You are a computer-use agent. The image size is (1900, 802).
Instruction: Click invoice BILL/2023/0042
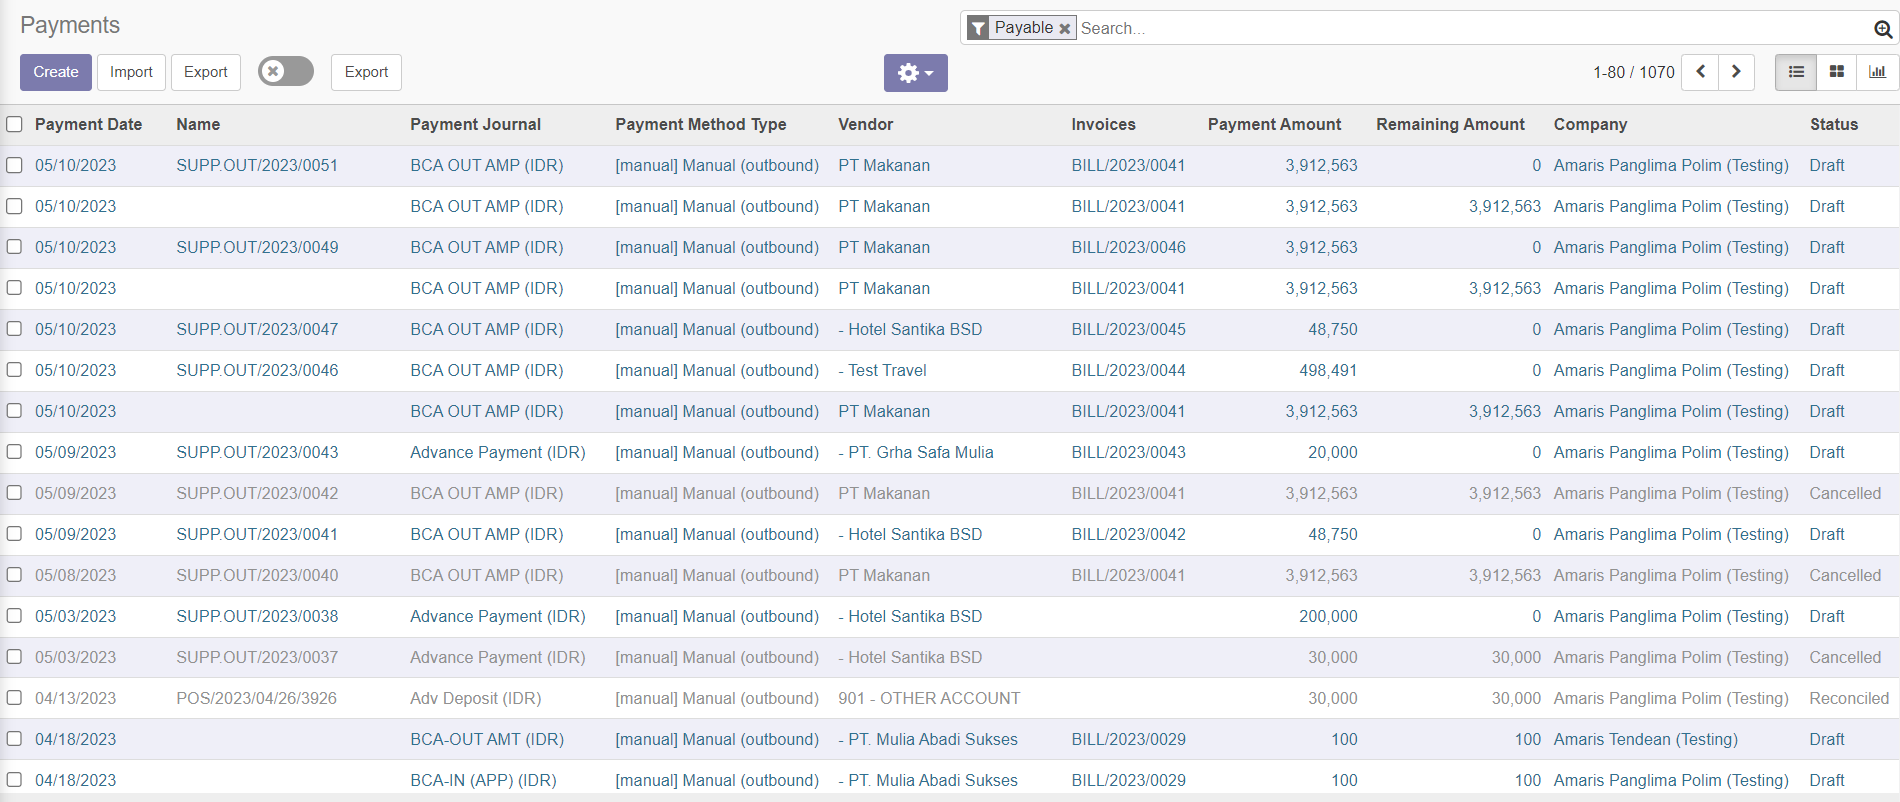point(1128,534)
